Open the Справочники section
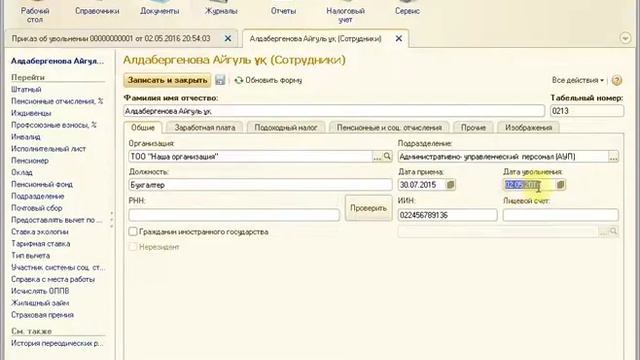 [97, 11]
